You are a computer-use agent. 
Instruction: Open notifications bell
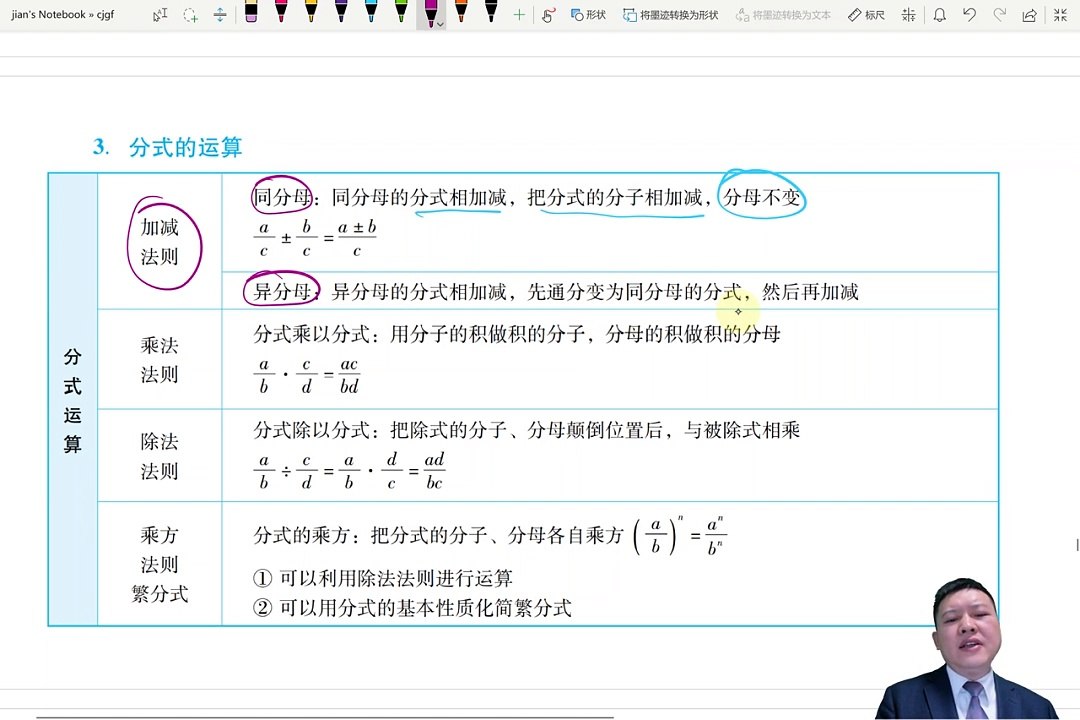[x=939, y=14]
